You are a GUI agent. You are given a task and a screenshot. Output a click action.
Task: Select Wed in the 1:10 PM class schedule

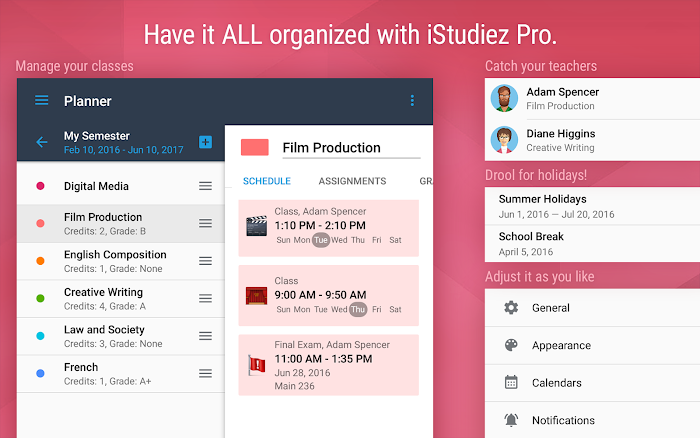click(340, 240)
